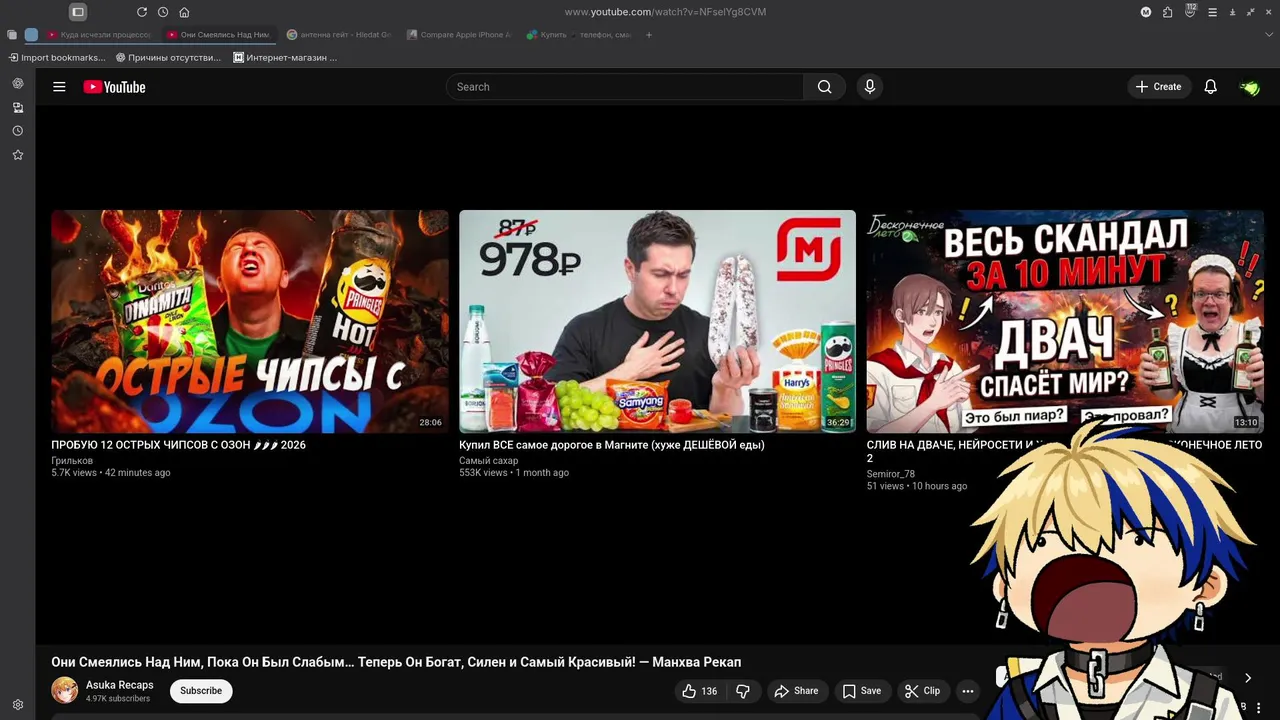The image size is (1280, 720).
Task: Open the ChatGPT-style icon in the sidebar
Action: (x=18, y=83)
